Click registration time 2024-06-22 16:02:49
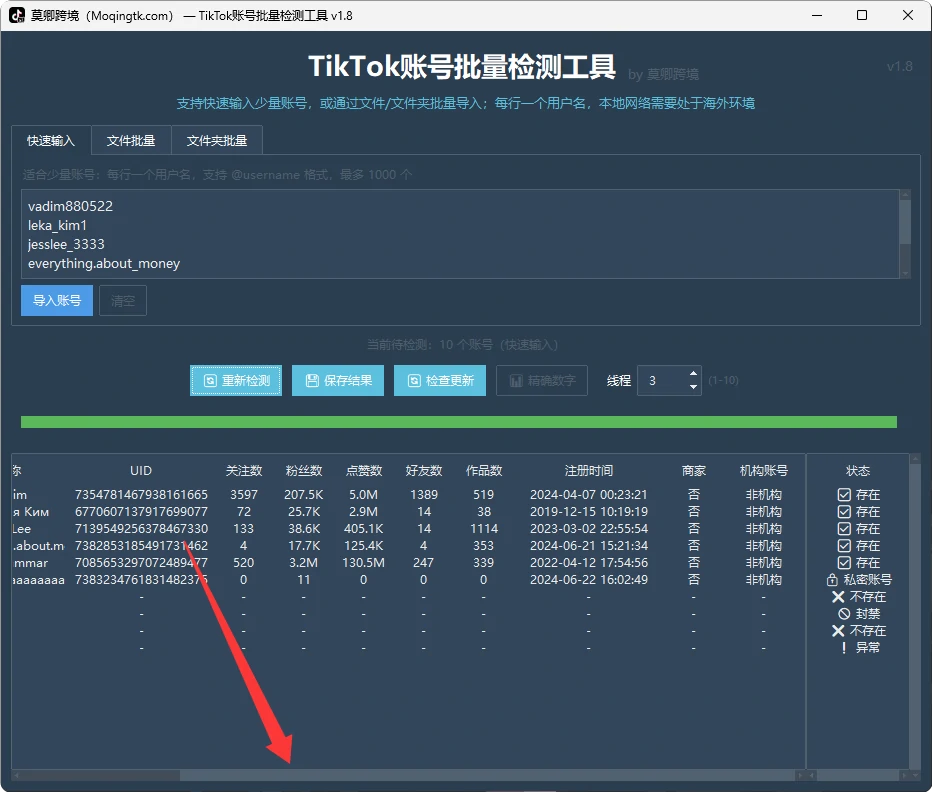Screen dimensions: 932x792 tap(588, 580)
